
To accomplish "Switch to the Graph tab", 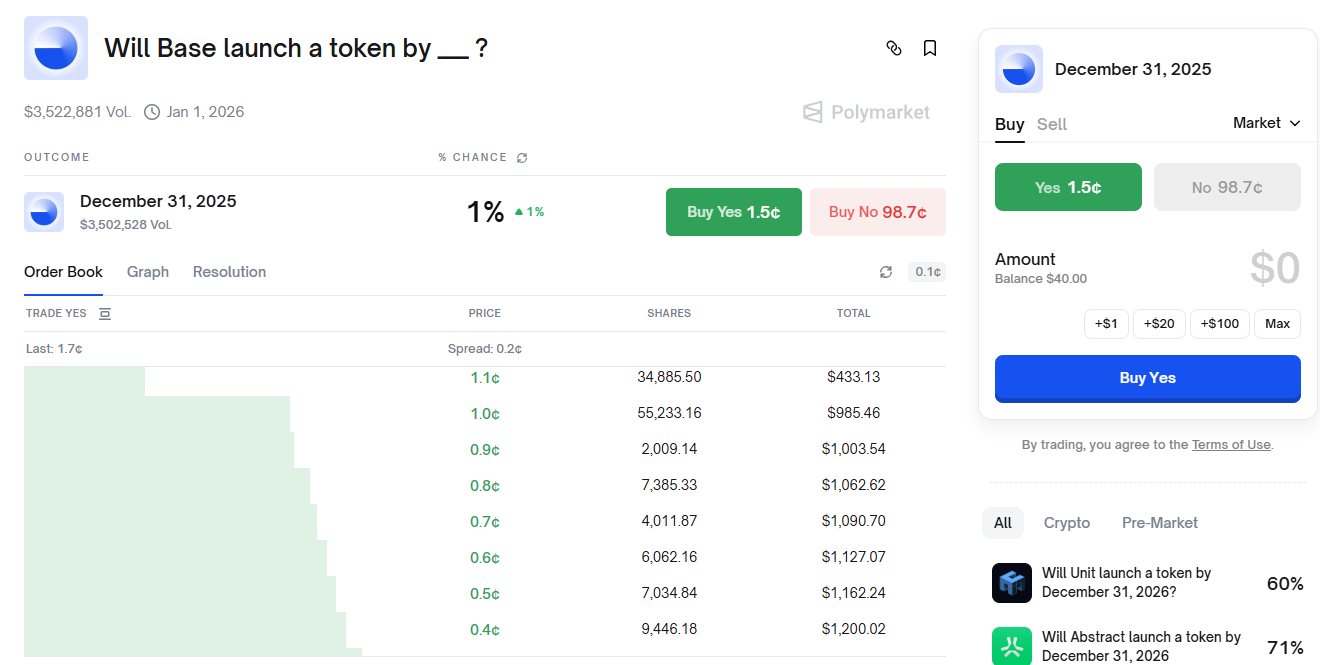I will [147, 271].
